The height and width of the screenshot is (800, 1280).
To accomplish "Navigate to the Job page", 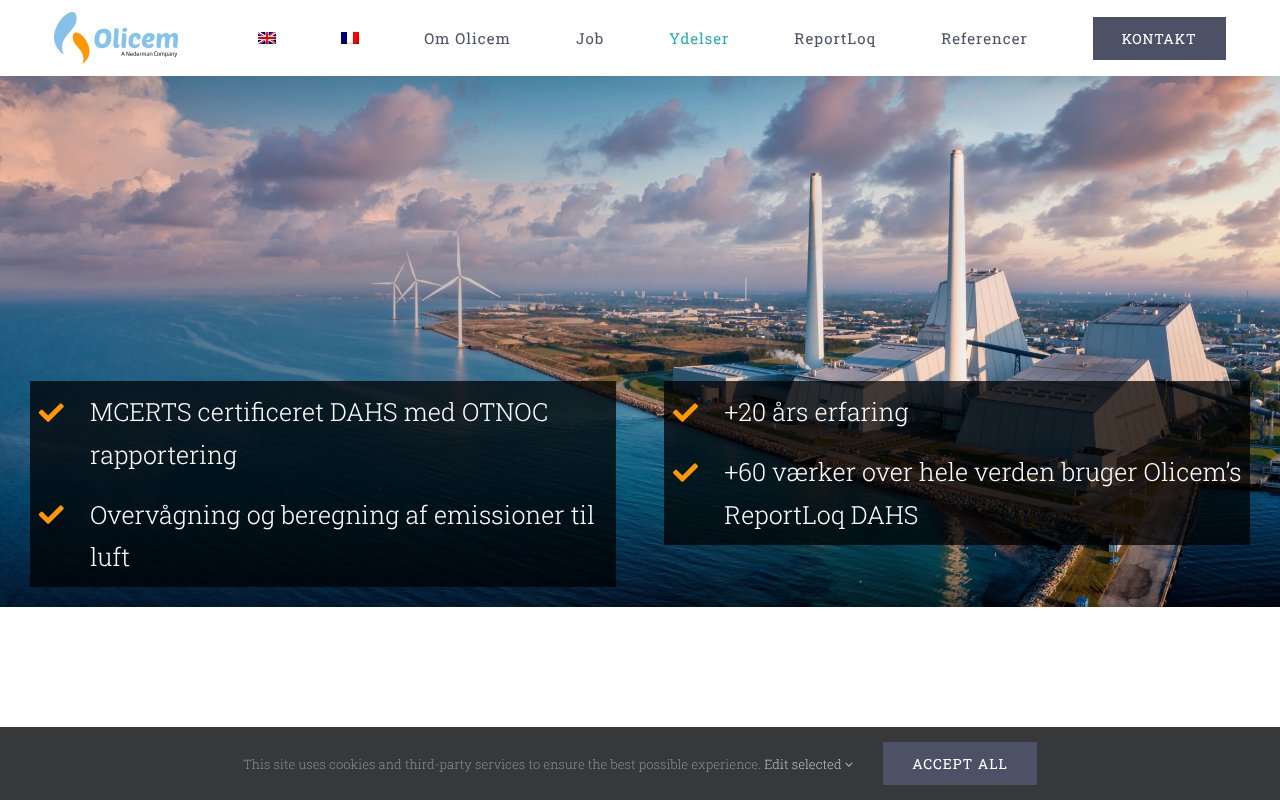I will [590, 38].
